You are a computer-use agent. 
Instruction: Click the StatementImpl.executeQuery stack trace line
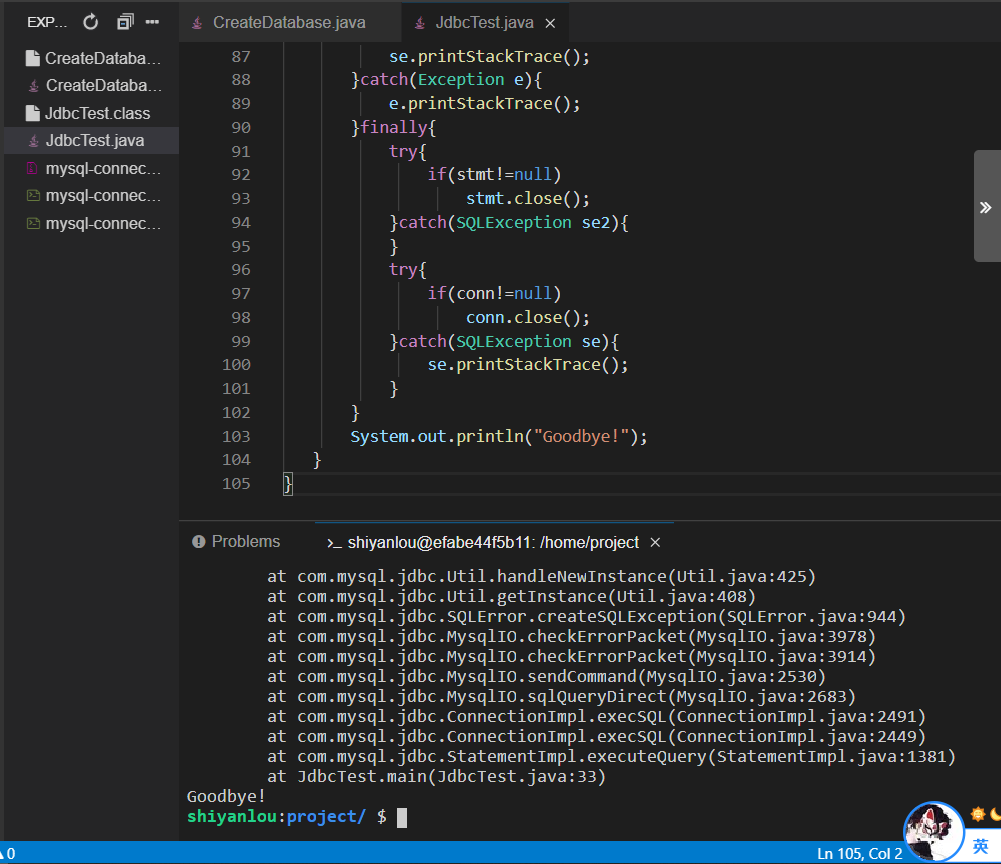[611, 756]
